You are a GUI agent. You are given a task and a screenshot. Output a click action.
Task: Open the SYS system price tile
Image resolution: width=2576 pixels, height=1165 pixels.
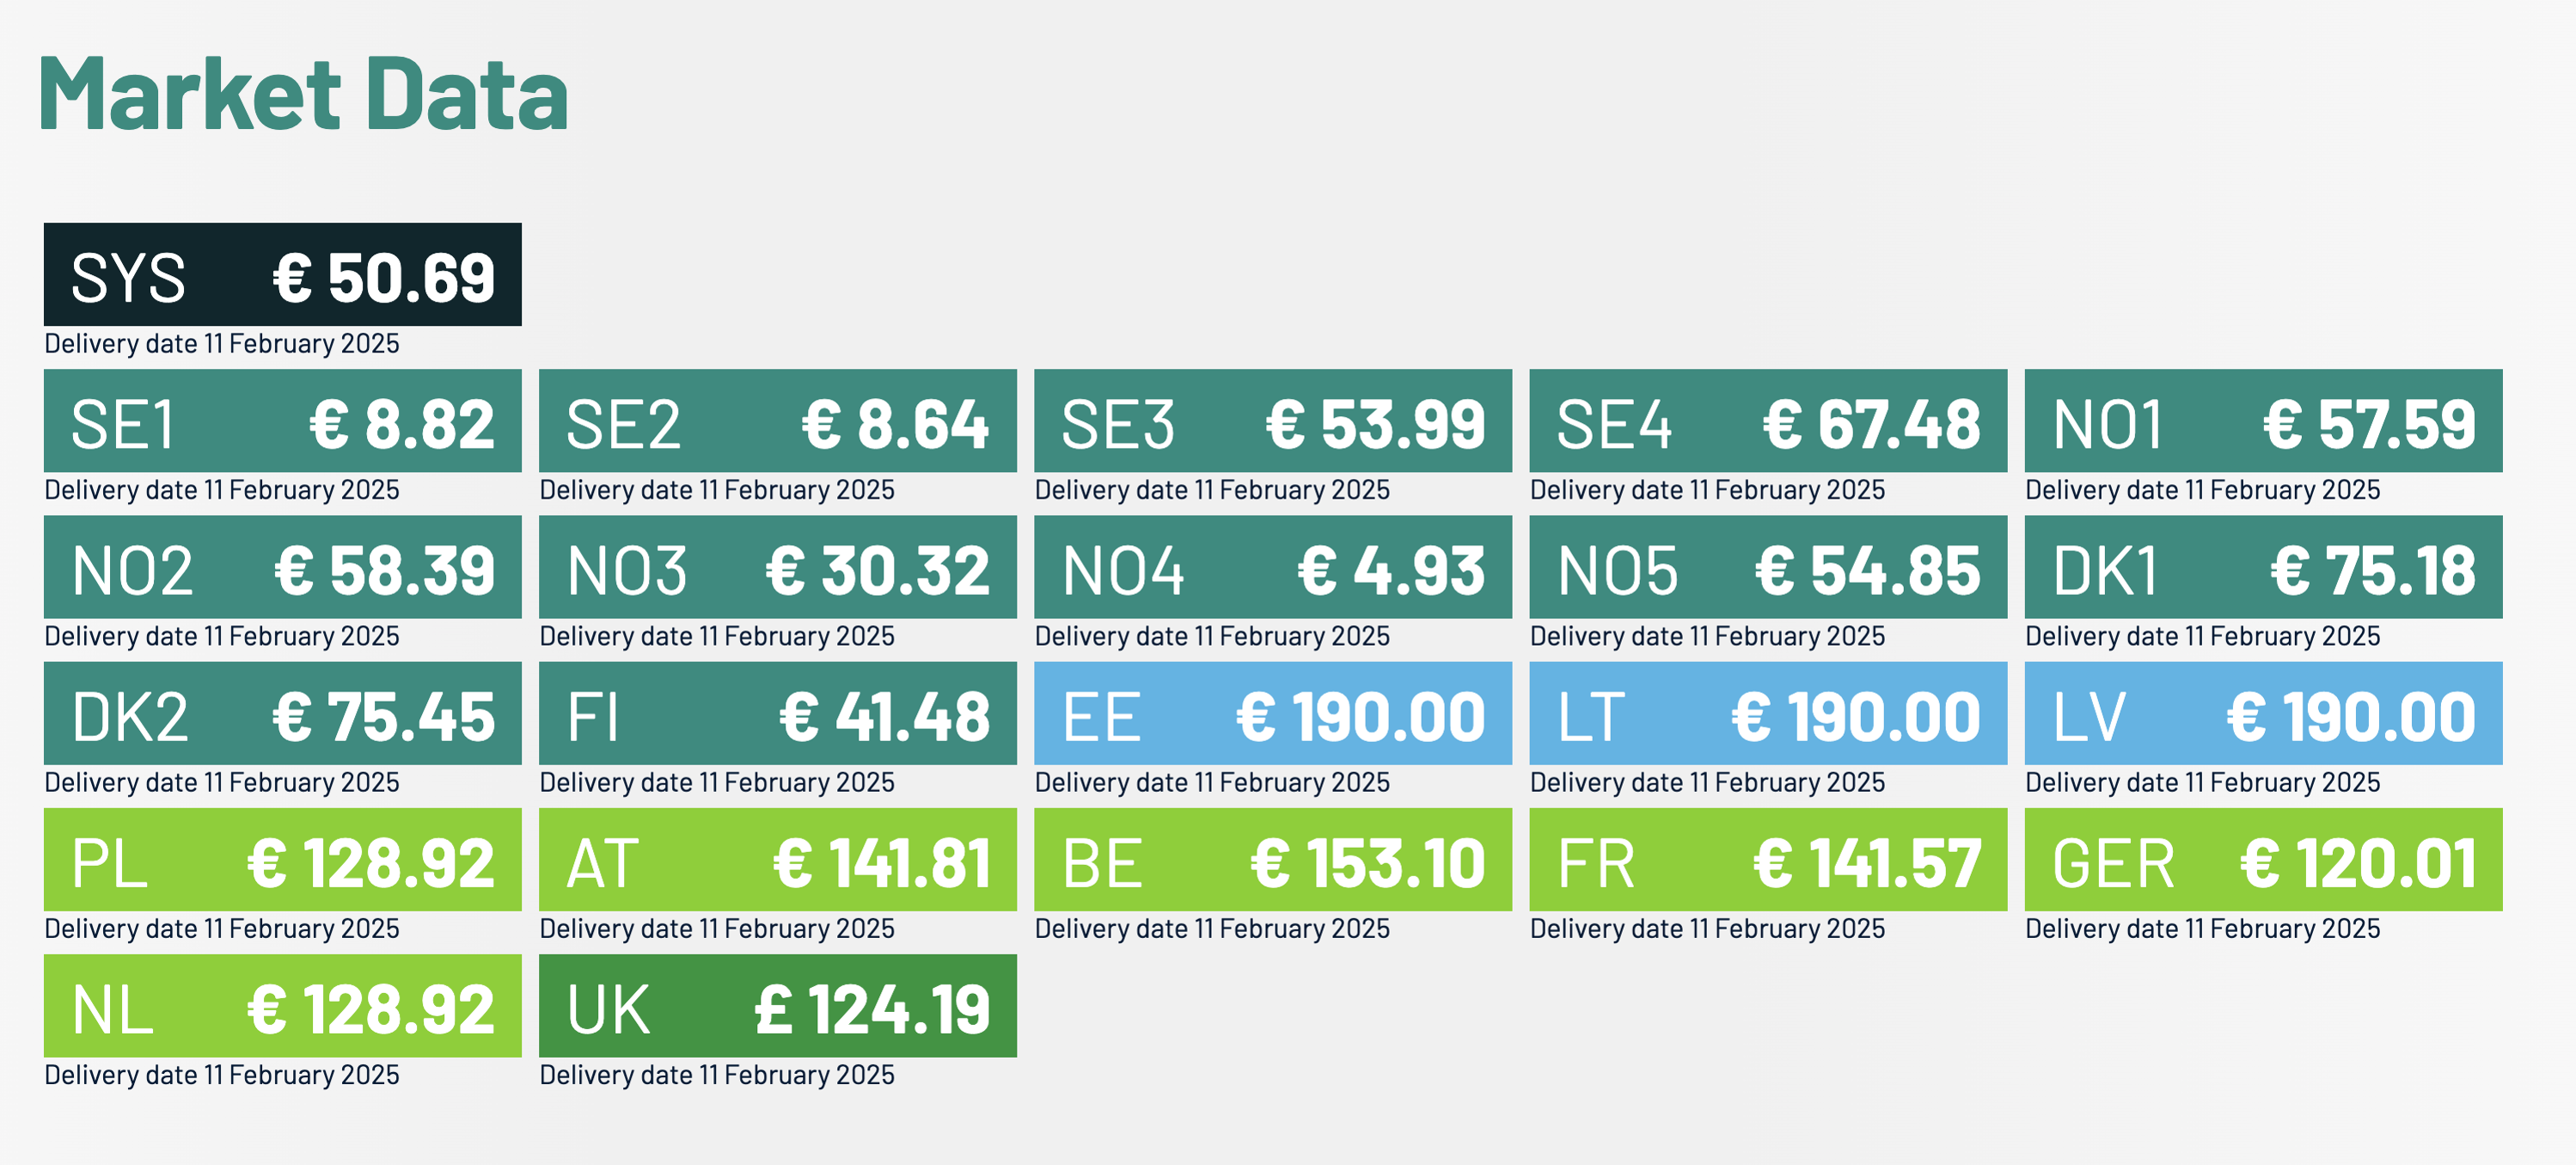click(282, 274)
